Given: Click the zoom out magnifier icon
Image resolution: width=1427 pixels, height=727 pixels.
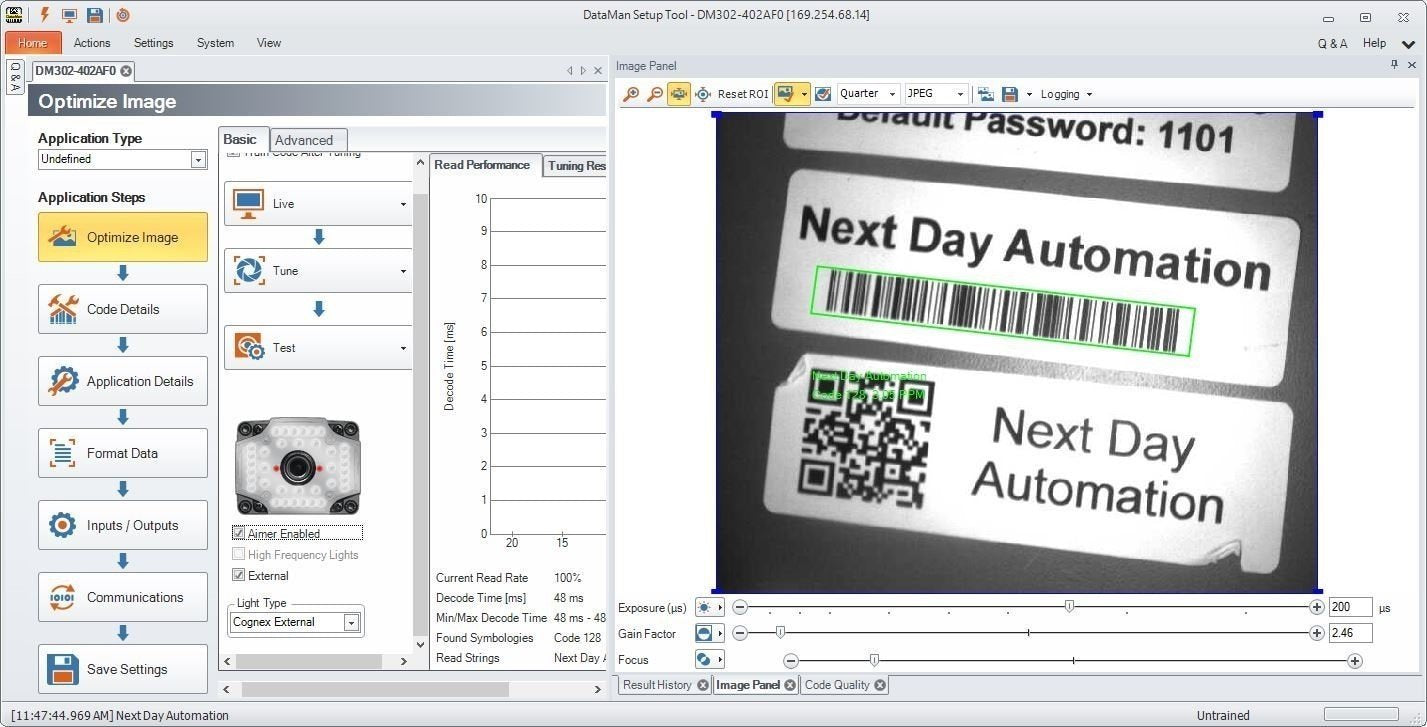Looking at the screenshot, I should point(655,94).
